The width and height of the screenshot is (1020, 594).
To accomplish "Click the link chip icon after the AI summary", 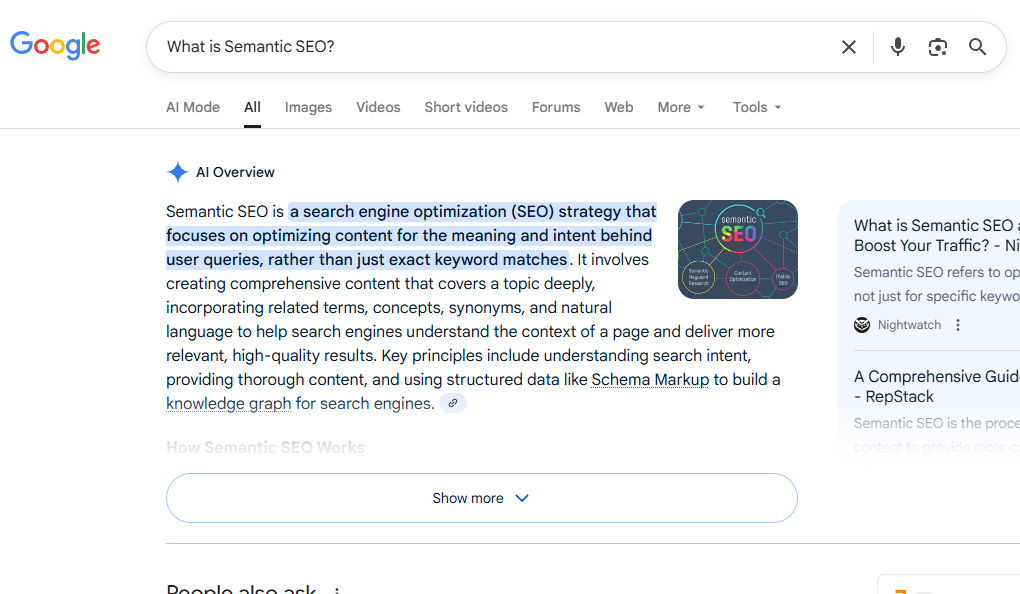I will 452,402.
